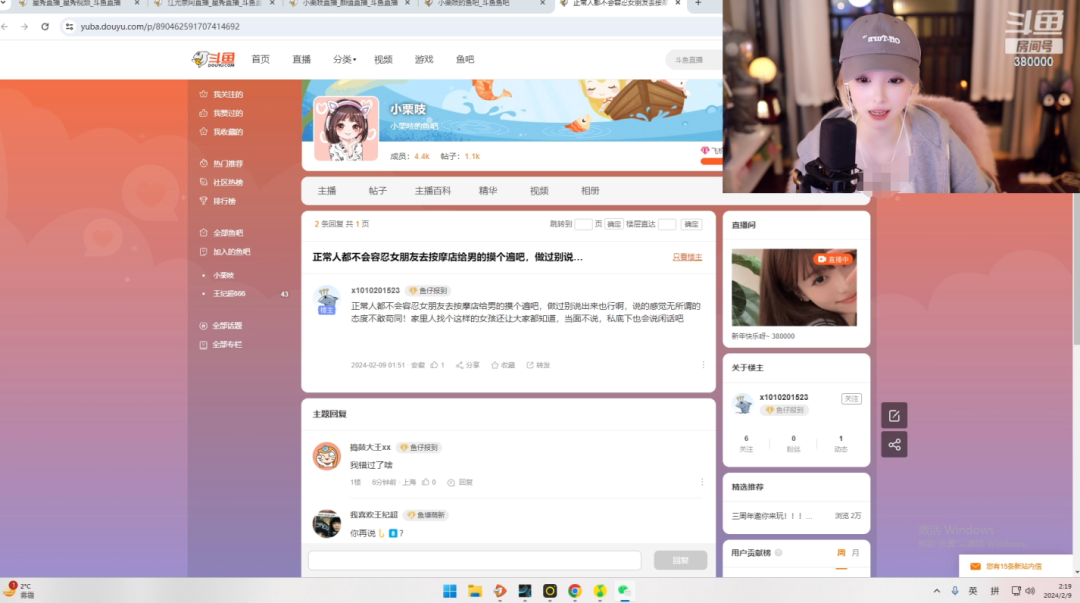Switch to 帖子 tab
Viewport: 1080px width, 603px height.
pyautogui.click(x=377, y=191)
